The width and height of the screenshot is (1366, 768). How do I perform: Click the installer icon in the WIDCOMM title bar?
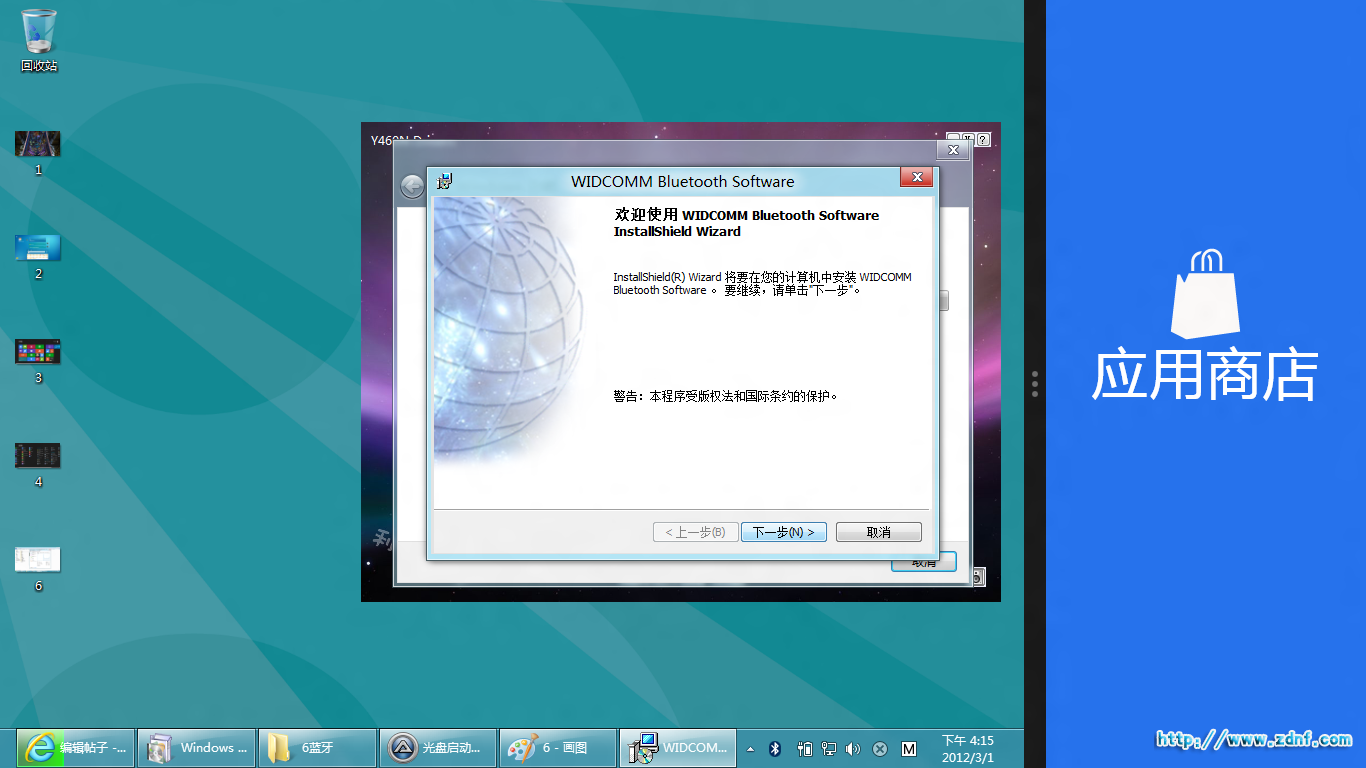pyautogui.click(x=445, y=181)
